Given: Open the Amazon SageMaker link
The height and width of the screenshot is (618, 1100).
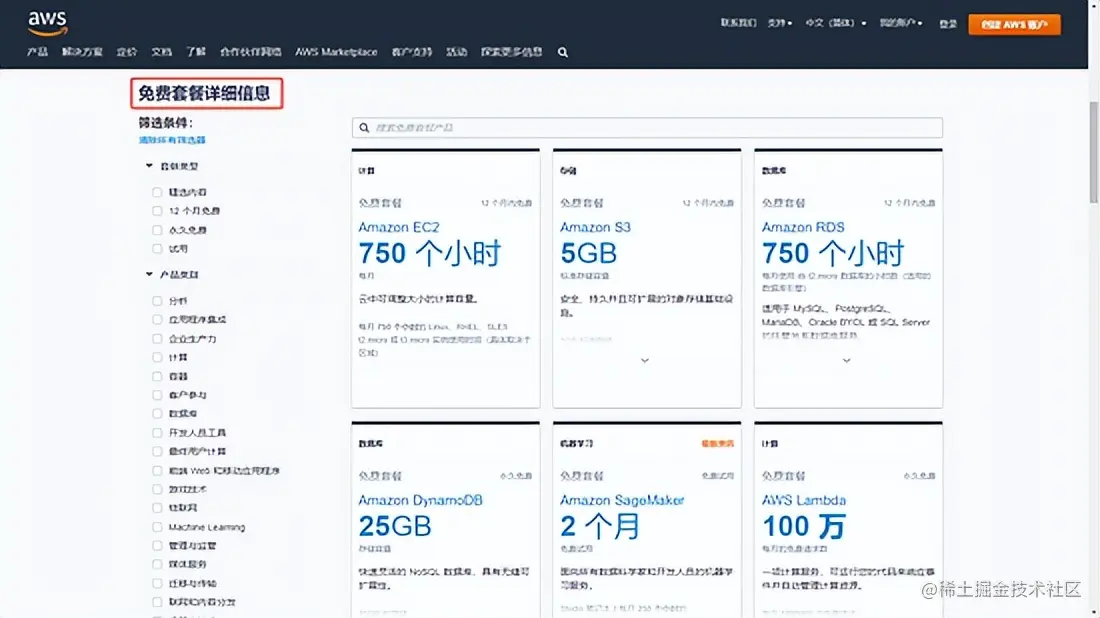Looking at the screenshot, I should 622,500.
